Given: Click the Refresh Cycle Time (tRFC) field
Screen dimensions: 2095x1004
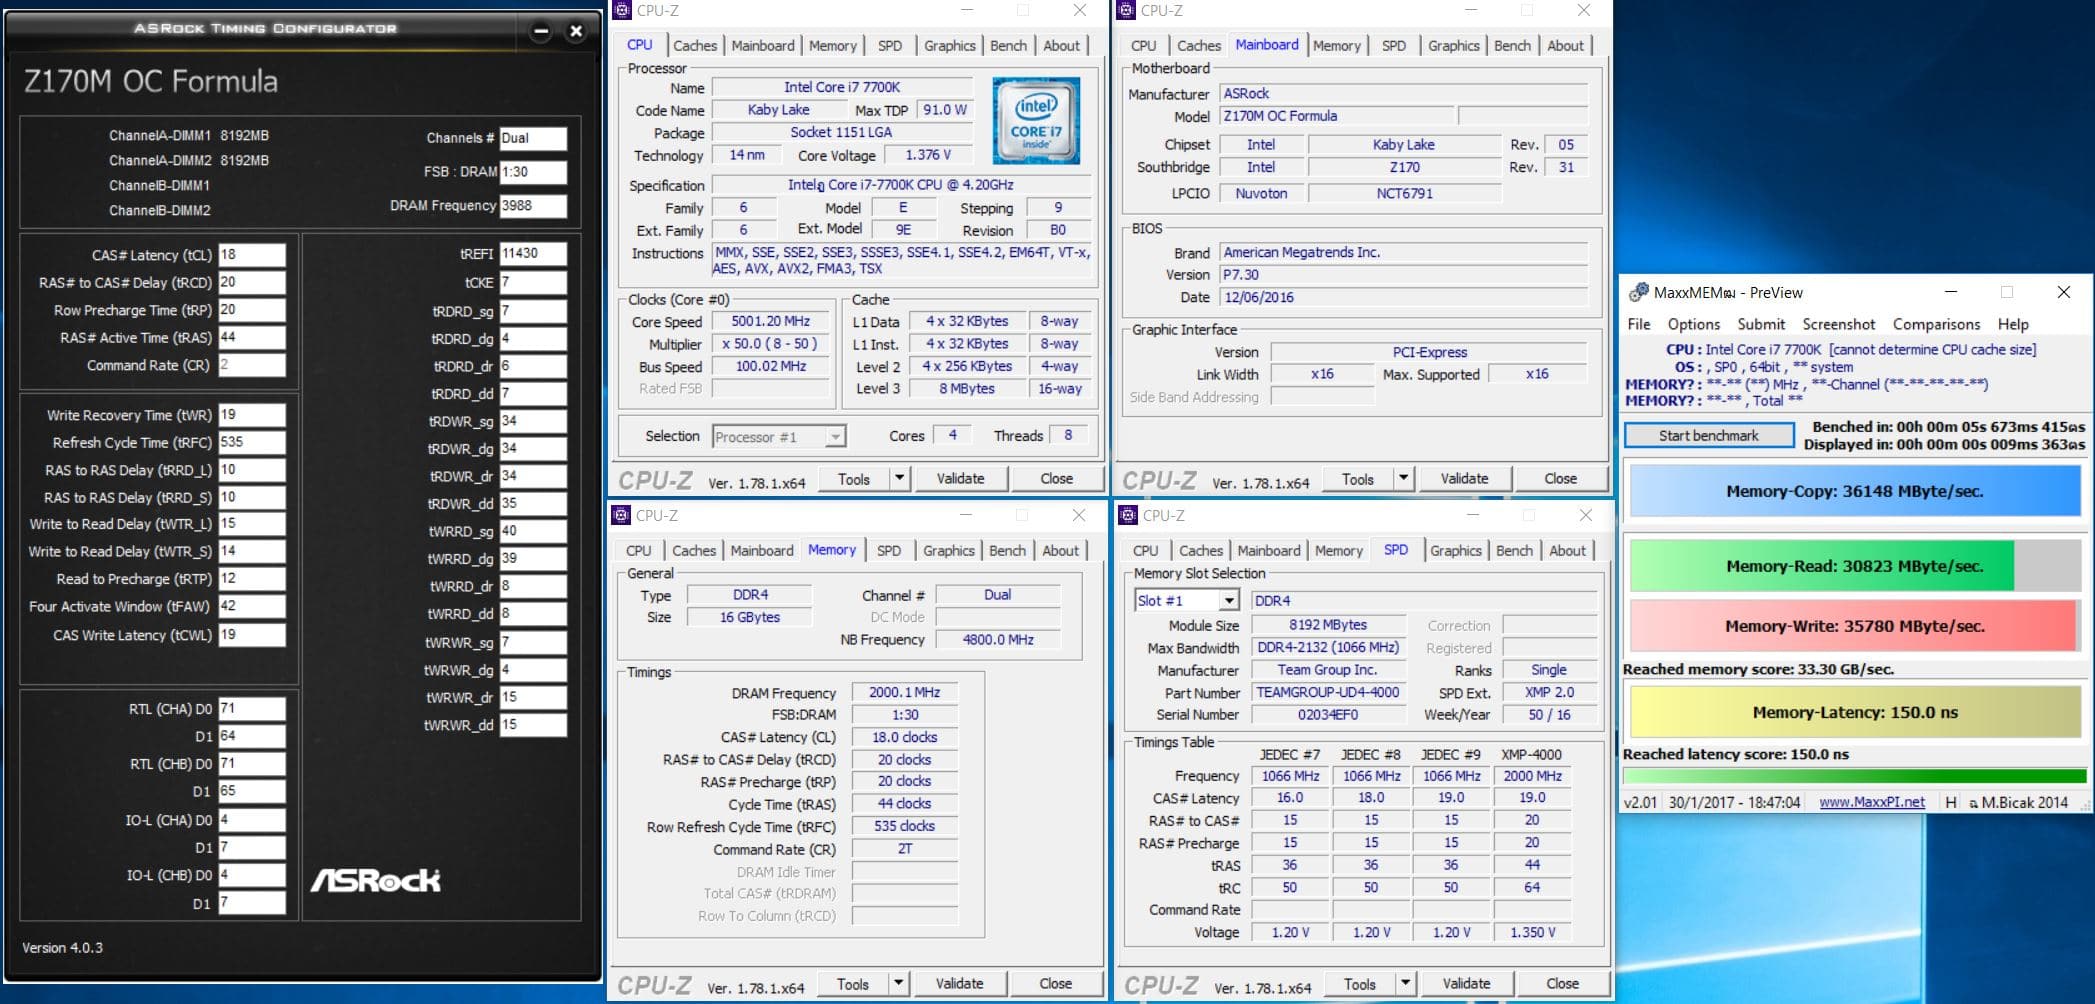Looking at the screenshot, I should [x=252, y=442].
